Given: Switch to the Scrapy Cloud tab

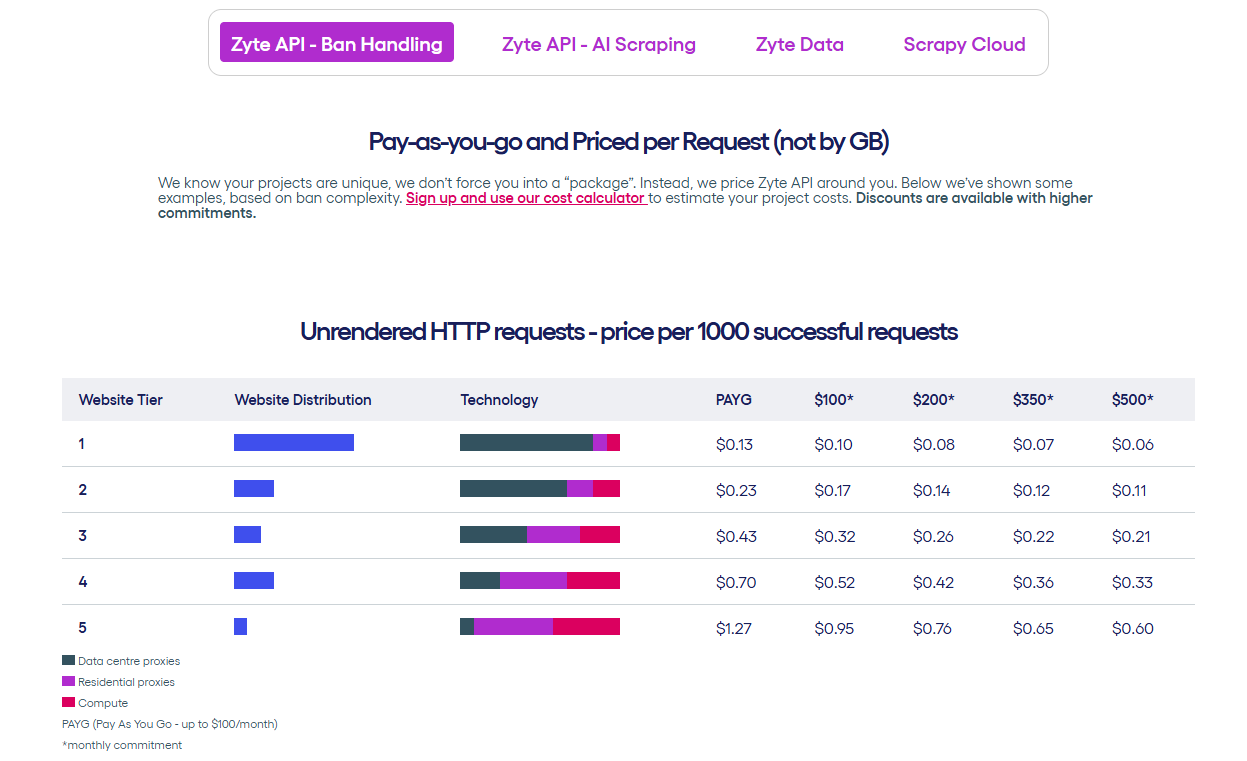Looking at the screenshot, I should point(964,44).
